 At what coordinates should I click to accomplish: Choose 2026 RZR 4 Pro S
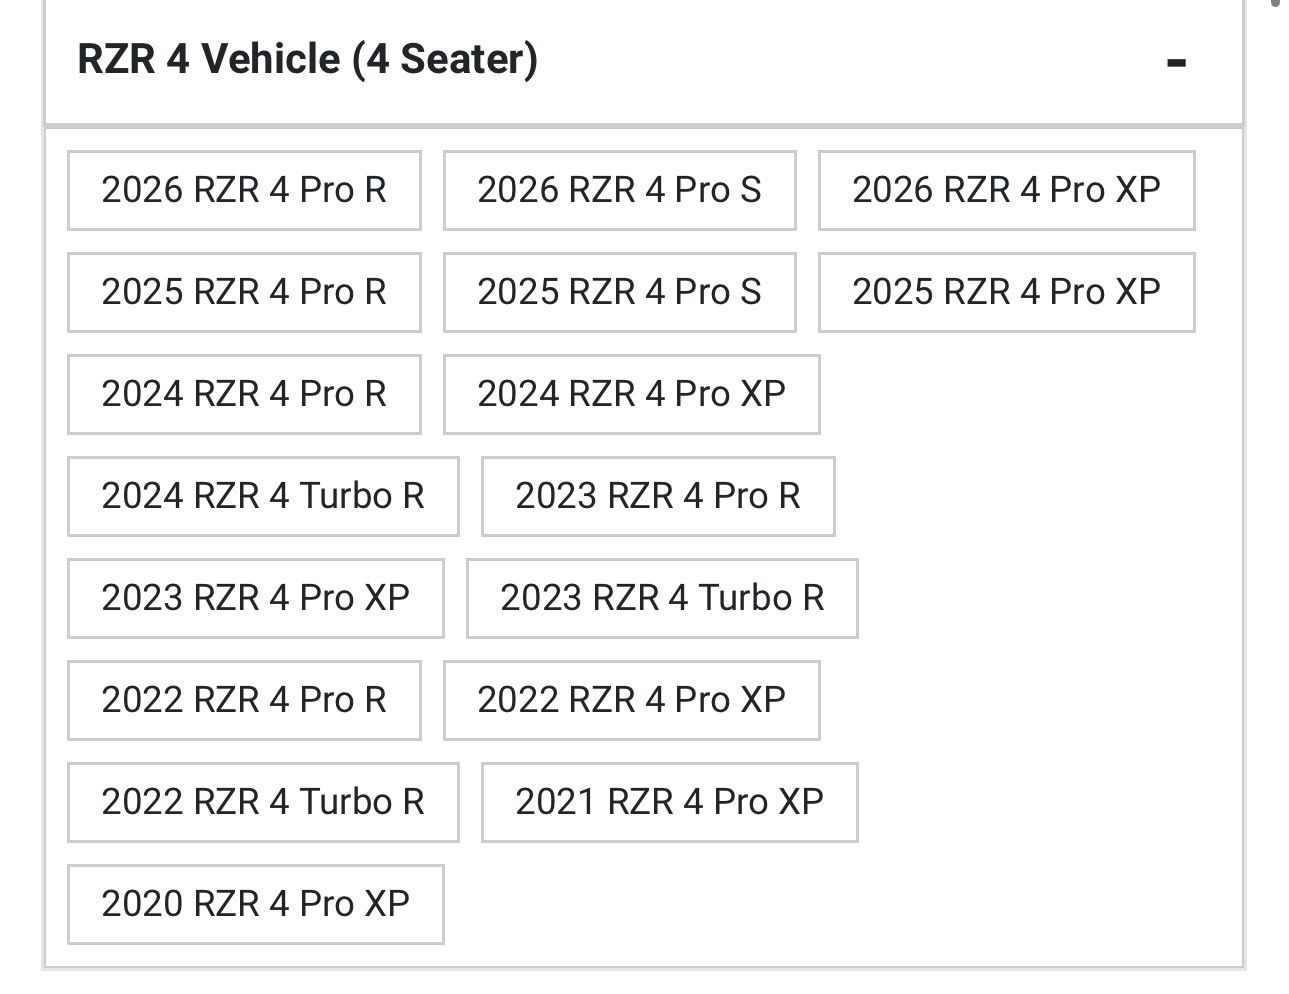click(x=619, y=190)
